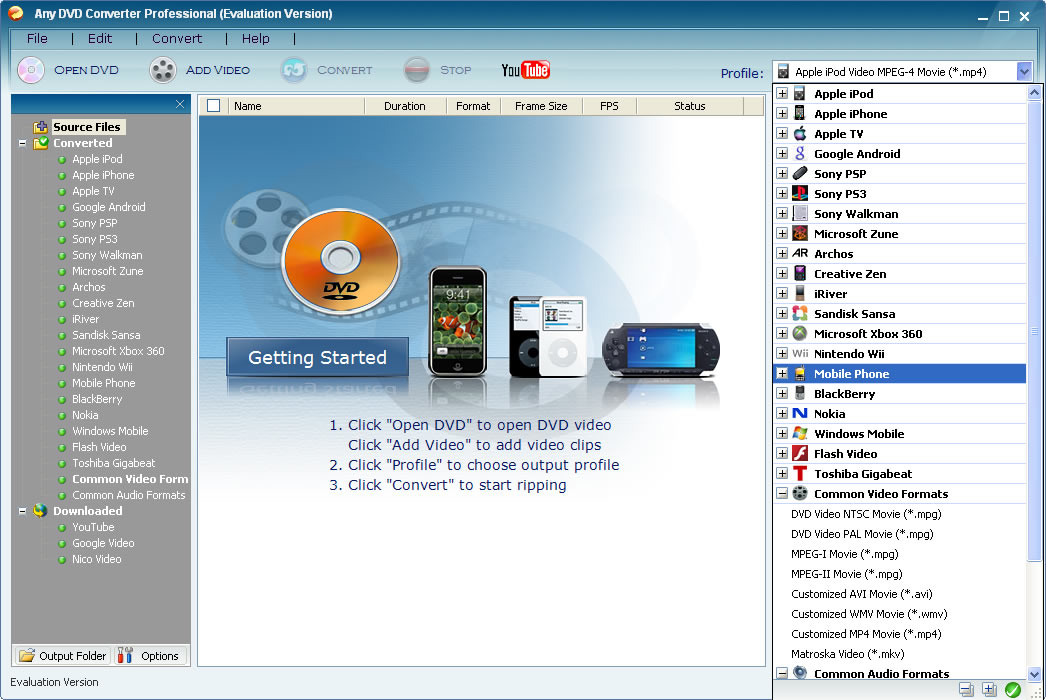Open the Help menu
Screen dimensions: 1046x700
tap(255, 39)
